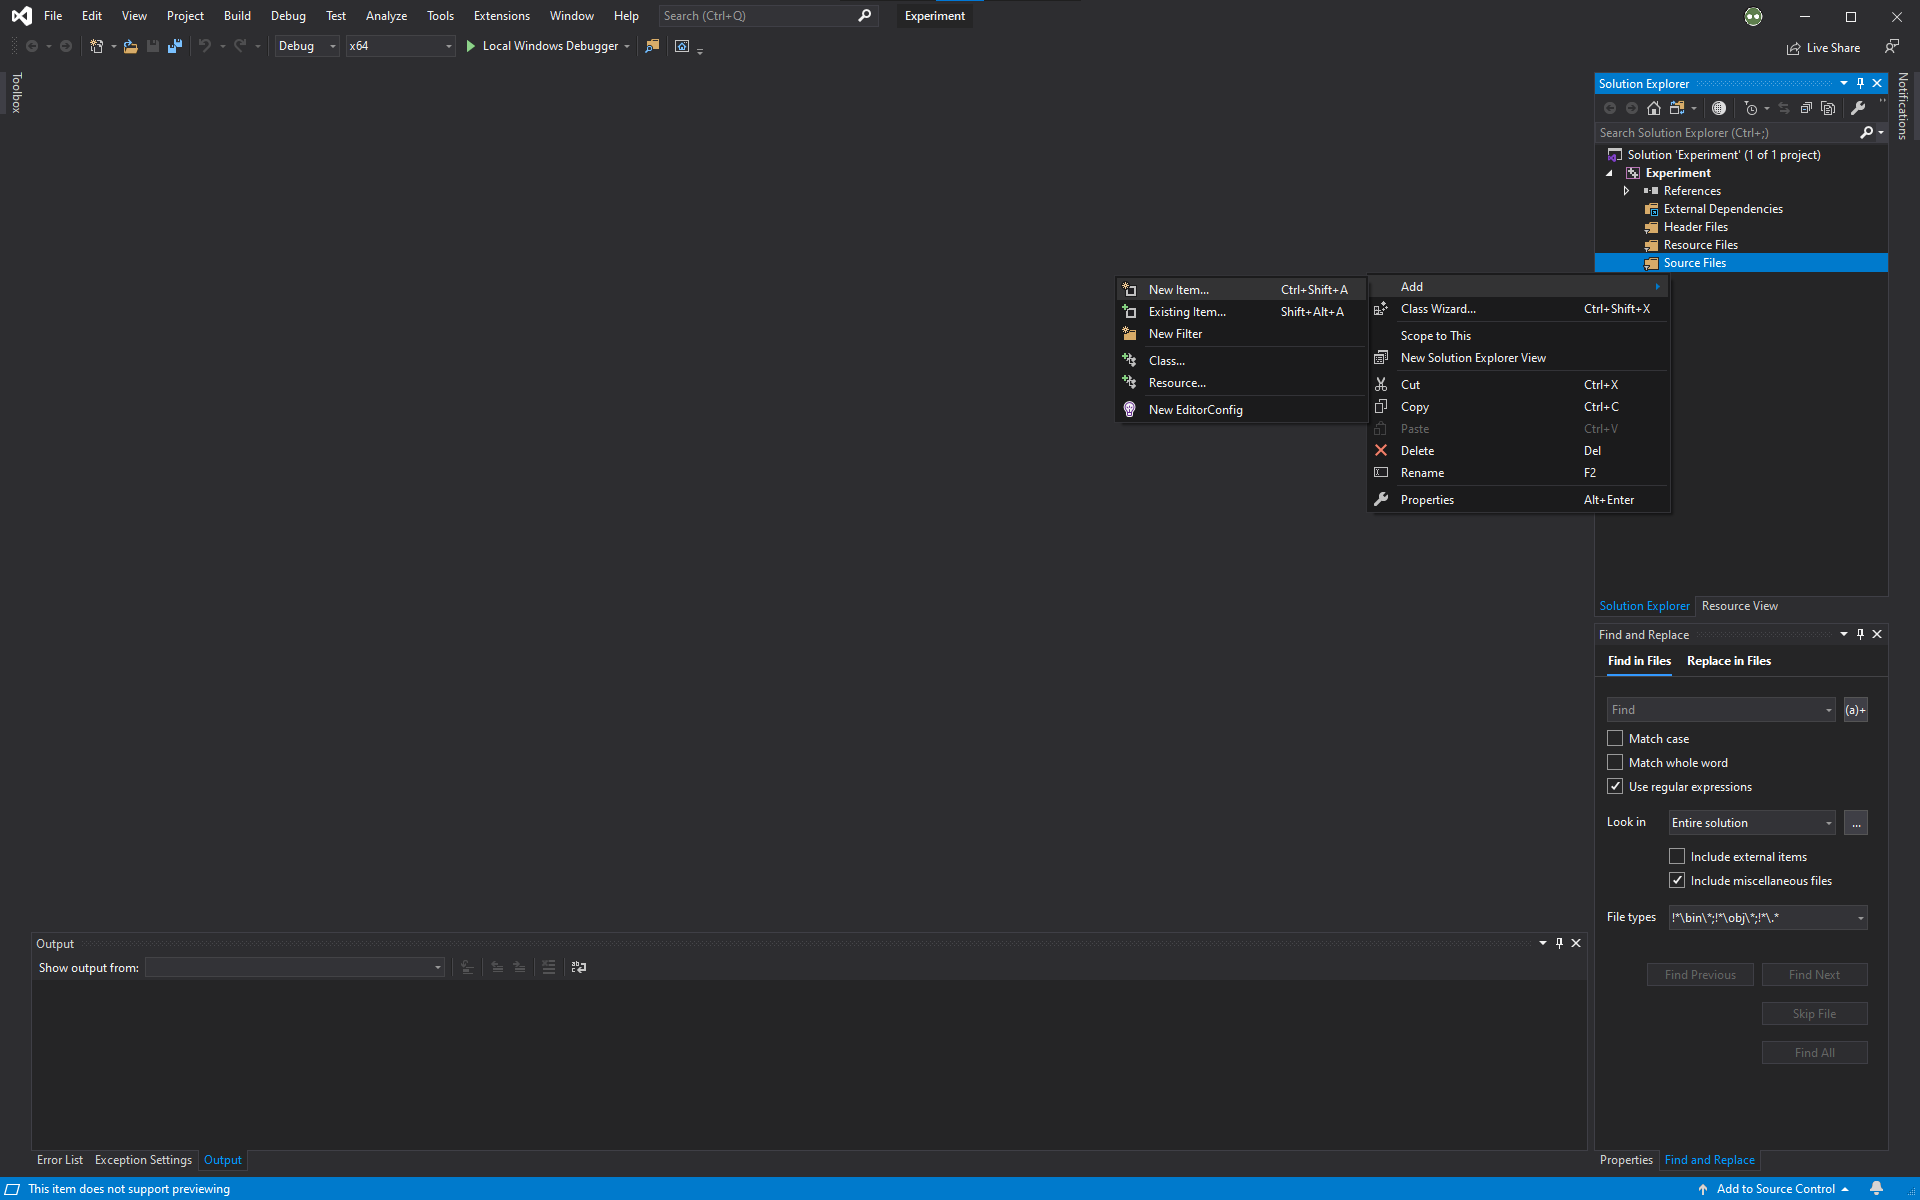Enable Include external items checkbox
This screenshot has width=1920, height=1200.
[1678, 856]
